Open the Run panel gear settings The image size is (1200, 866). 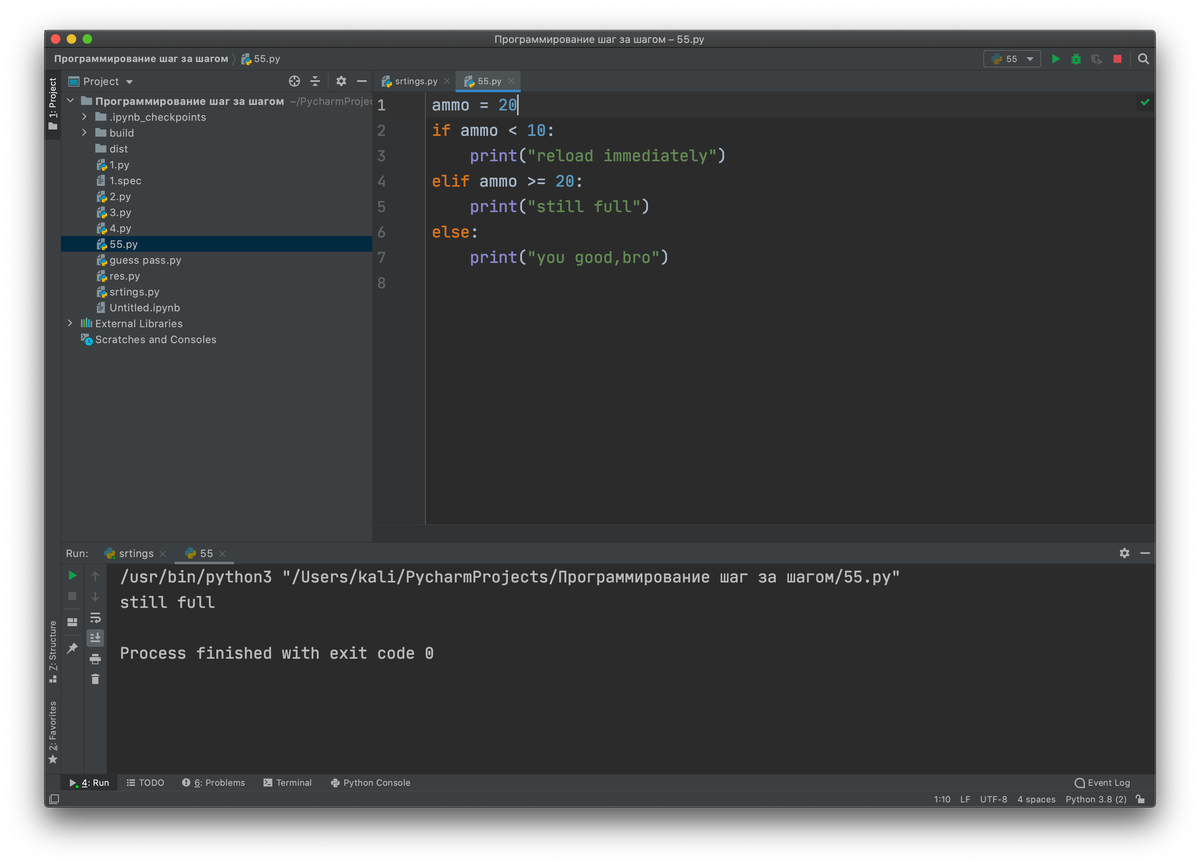tap(1124, 553)
